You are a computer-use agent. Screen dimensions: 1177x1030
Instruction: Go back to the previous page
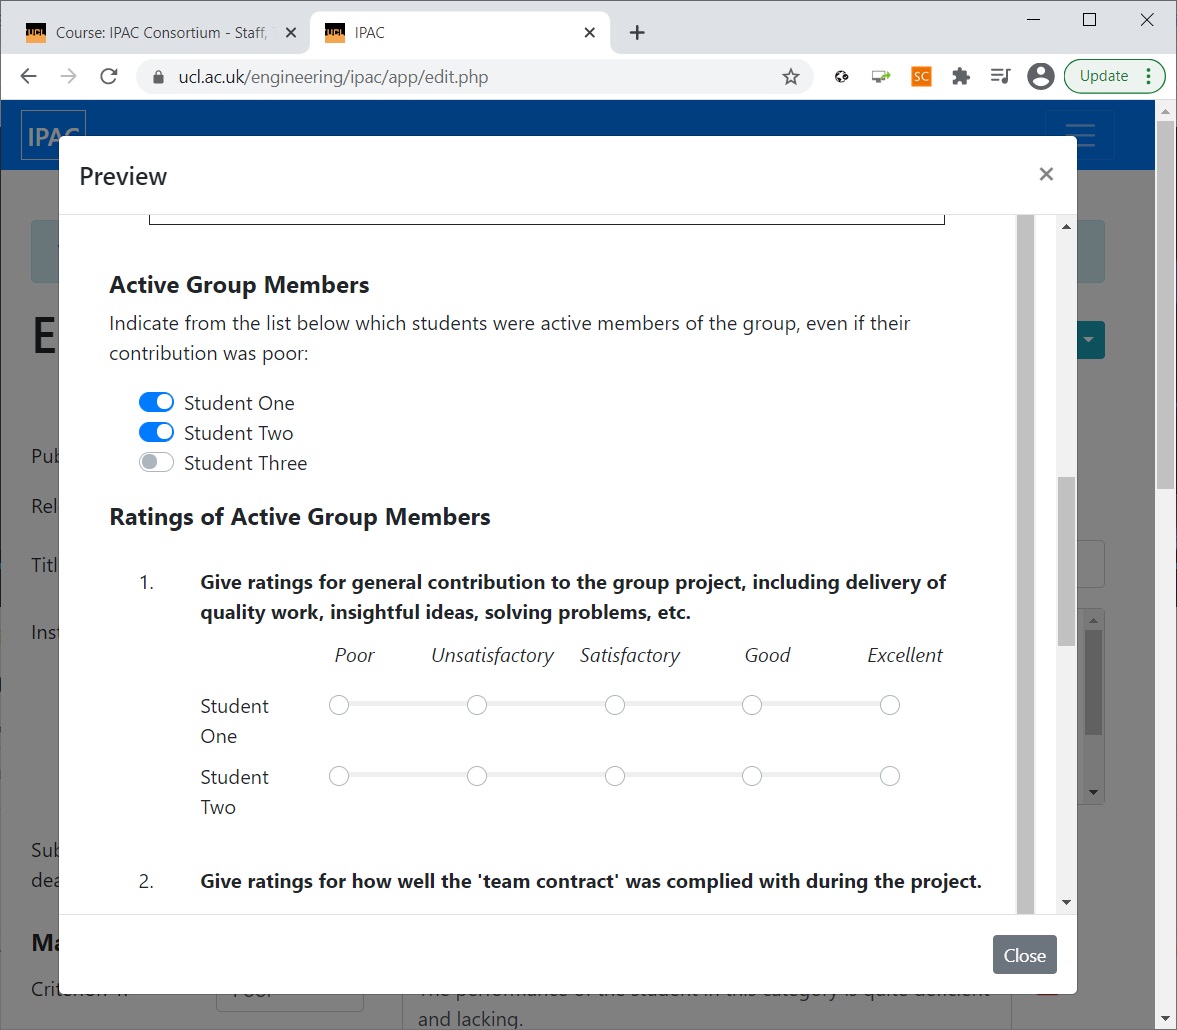pos(29,77)
